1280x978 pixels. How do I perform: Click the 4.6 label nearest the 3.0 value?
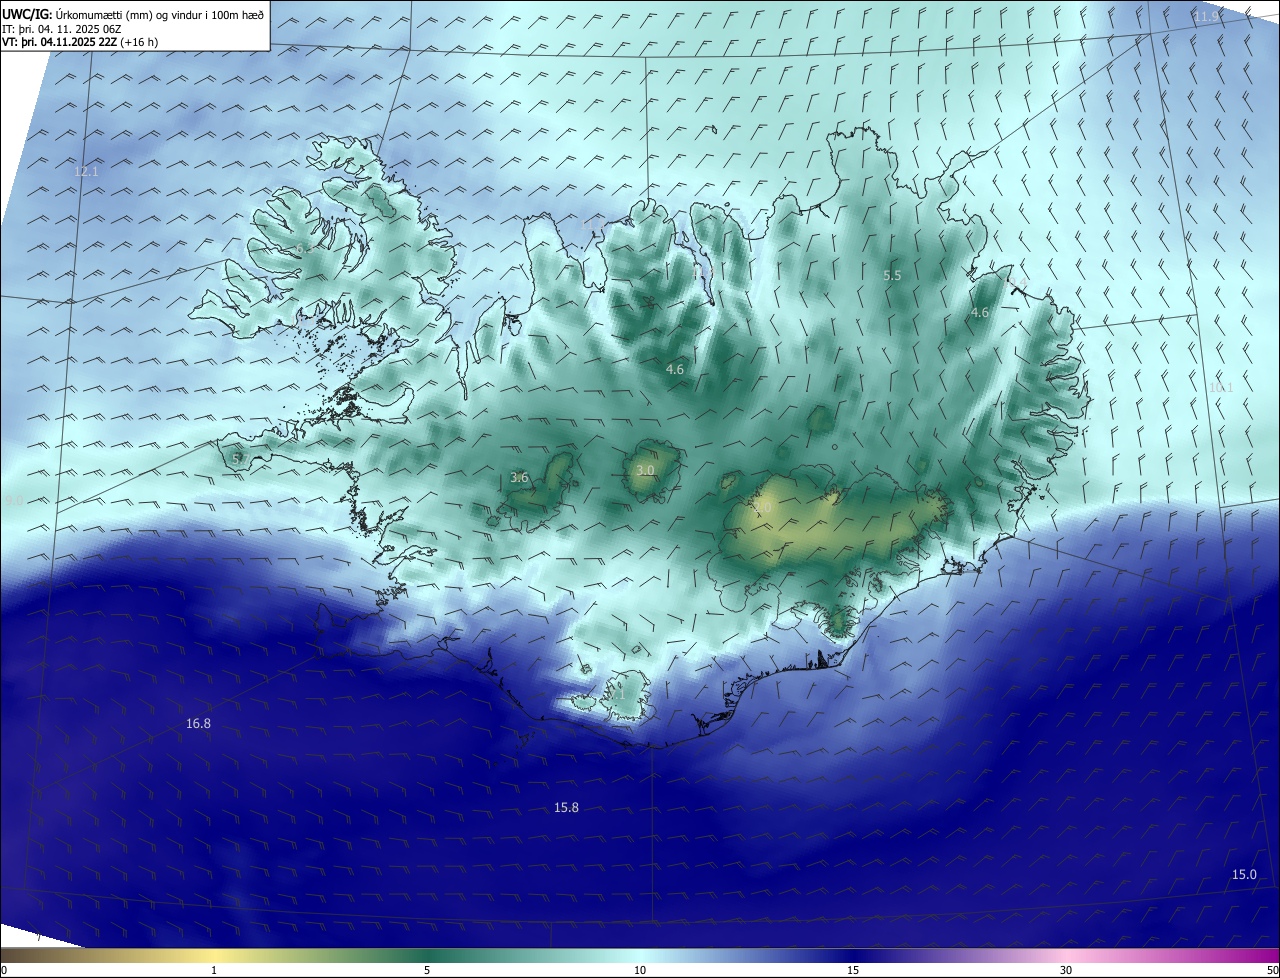pyautogui.click(x=675, y=370)
